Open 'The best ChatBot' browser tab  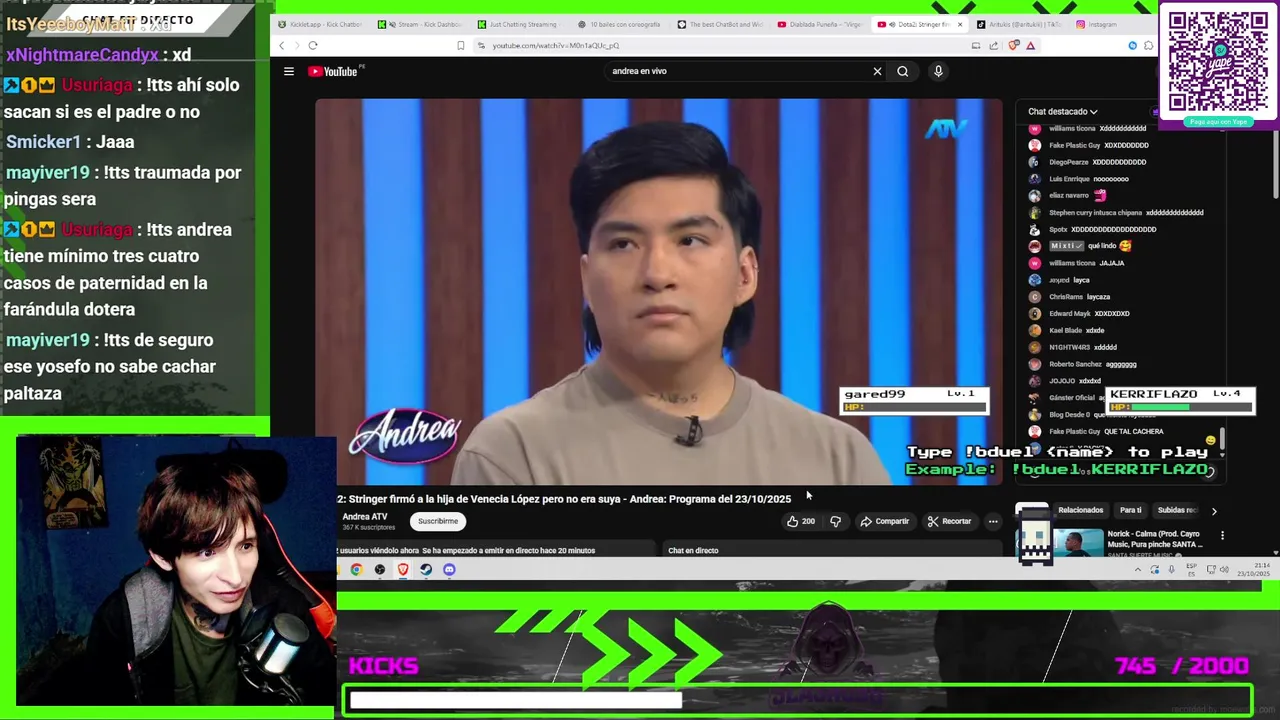click(x=718, y=24)
